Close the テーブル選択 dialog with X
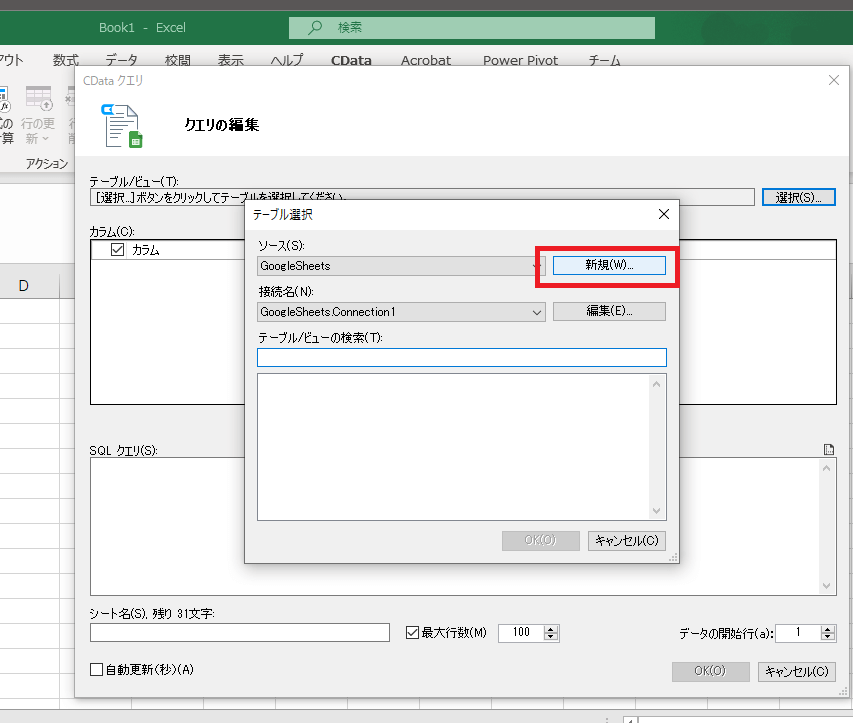 (664, 214)
